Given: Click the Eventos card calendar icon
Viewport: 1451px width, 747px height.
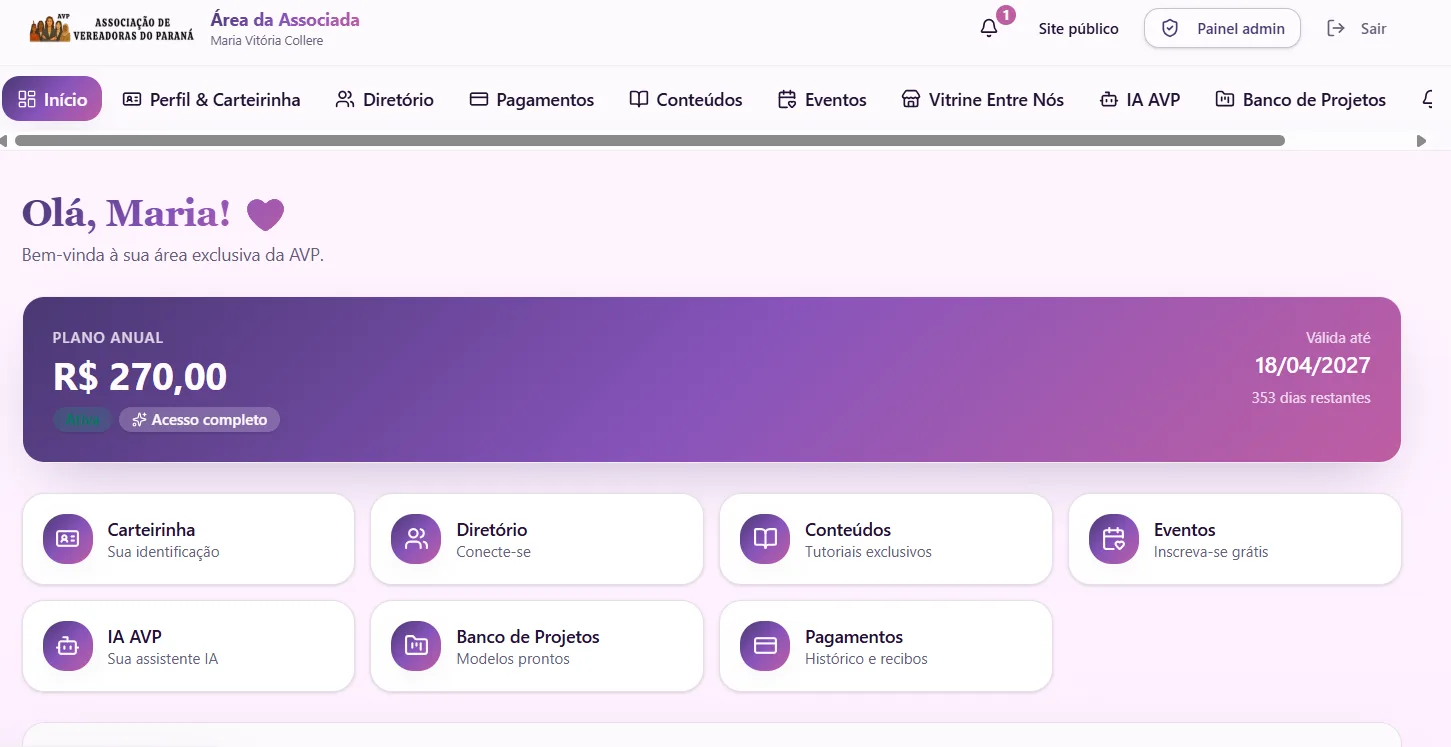Looking at the screenshot, I should [1114, 539].
